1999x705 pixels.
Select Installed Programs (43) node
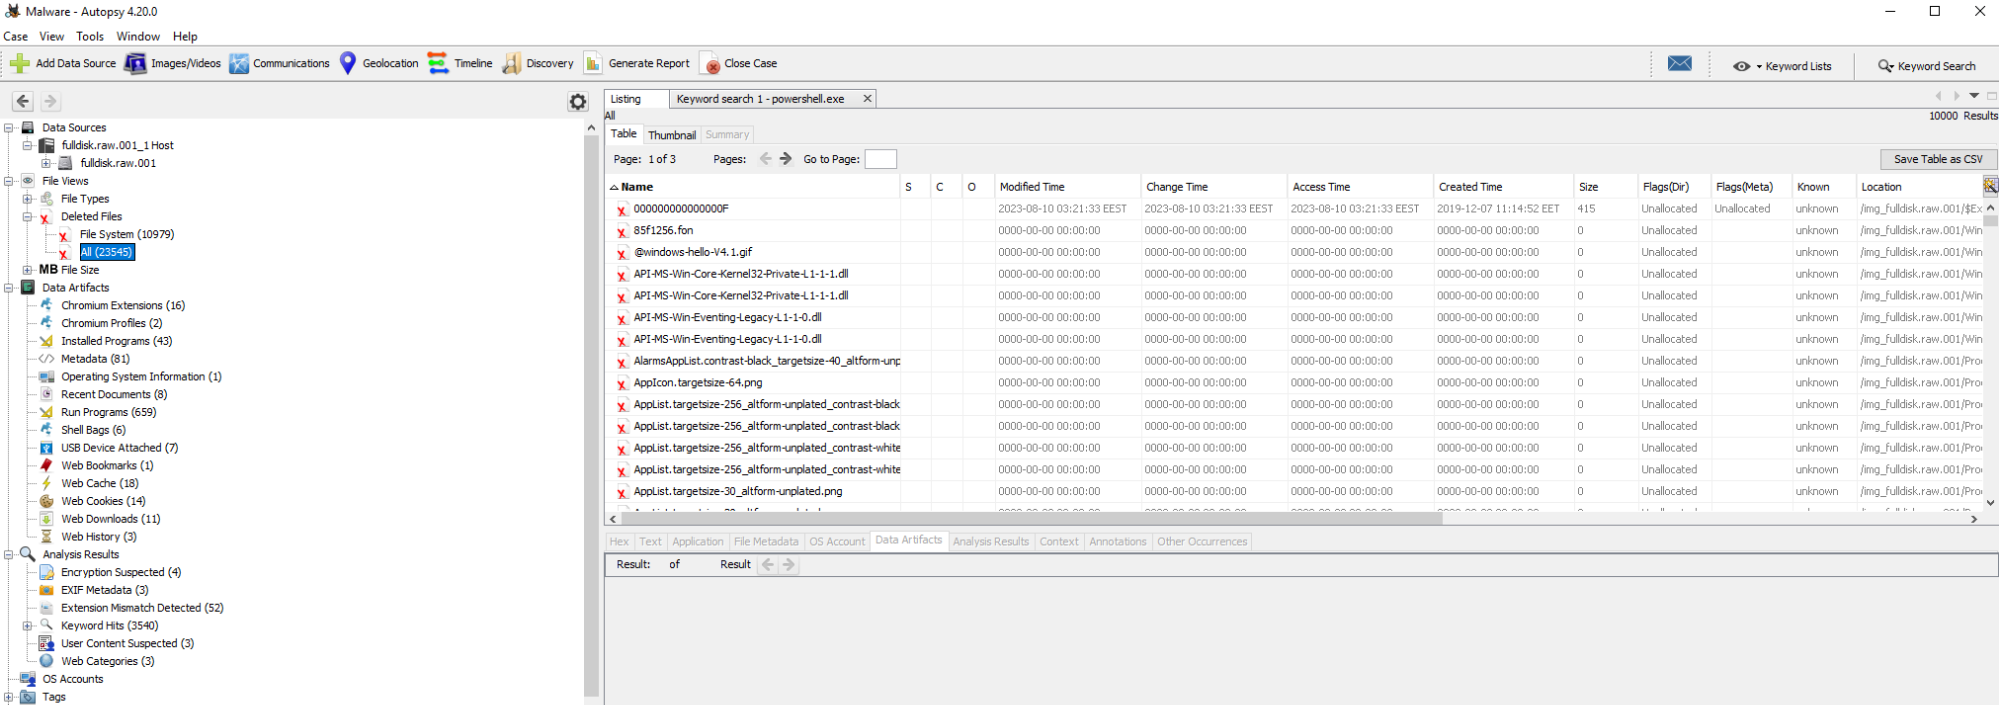click(116, 341)
